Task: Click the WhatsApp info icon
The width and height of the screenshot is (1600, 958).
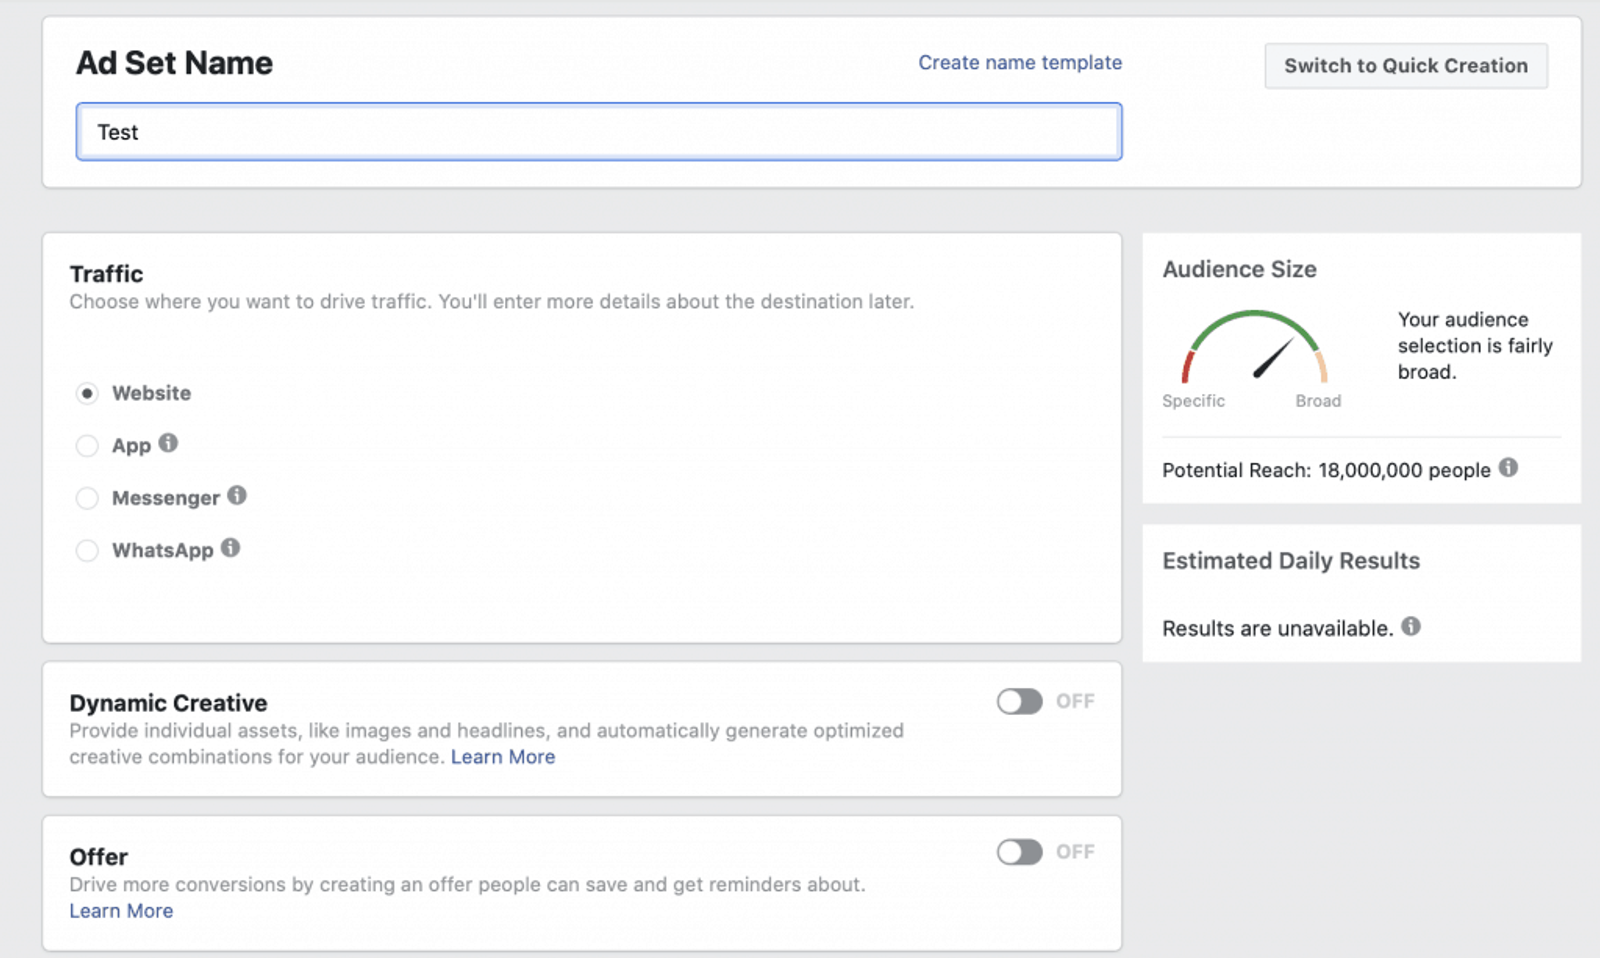Action: click(231, 548)
